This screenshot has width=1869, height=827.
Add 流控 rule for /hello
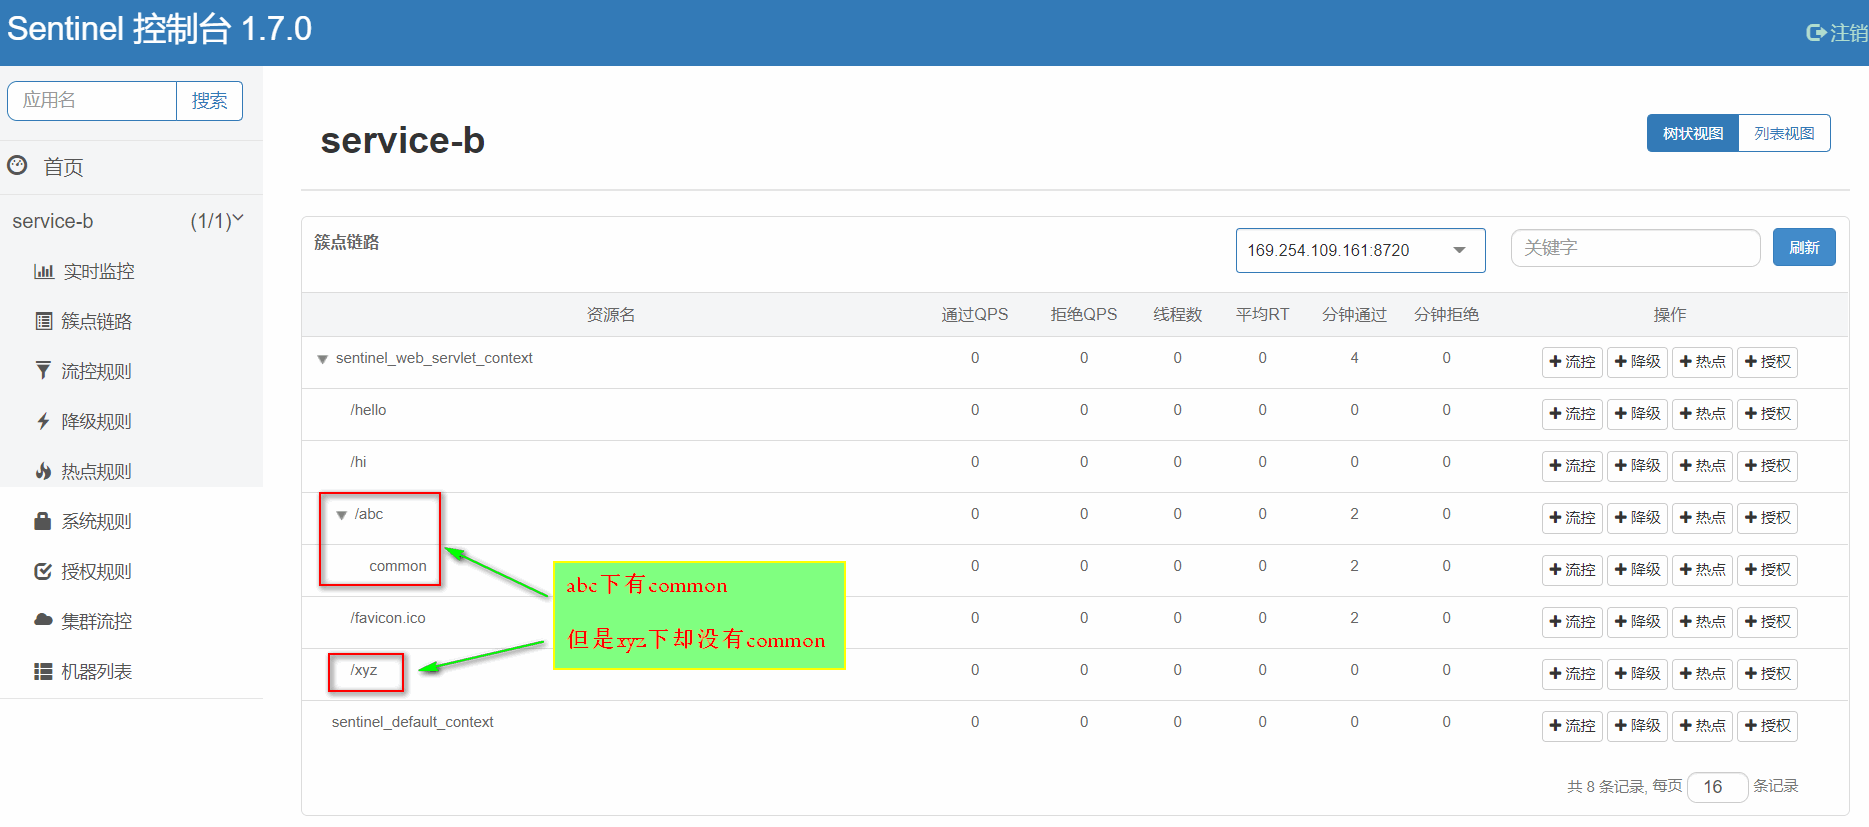(x=1572, y=414)
